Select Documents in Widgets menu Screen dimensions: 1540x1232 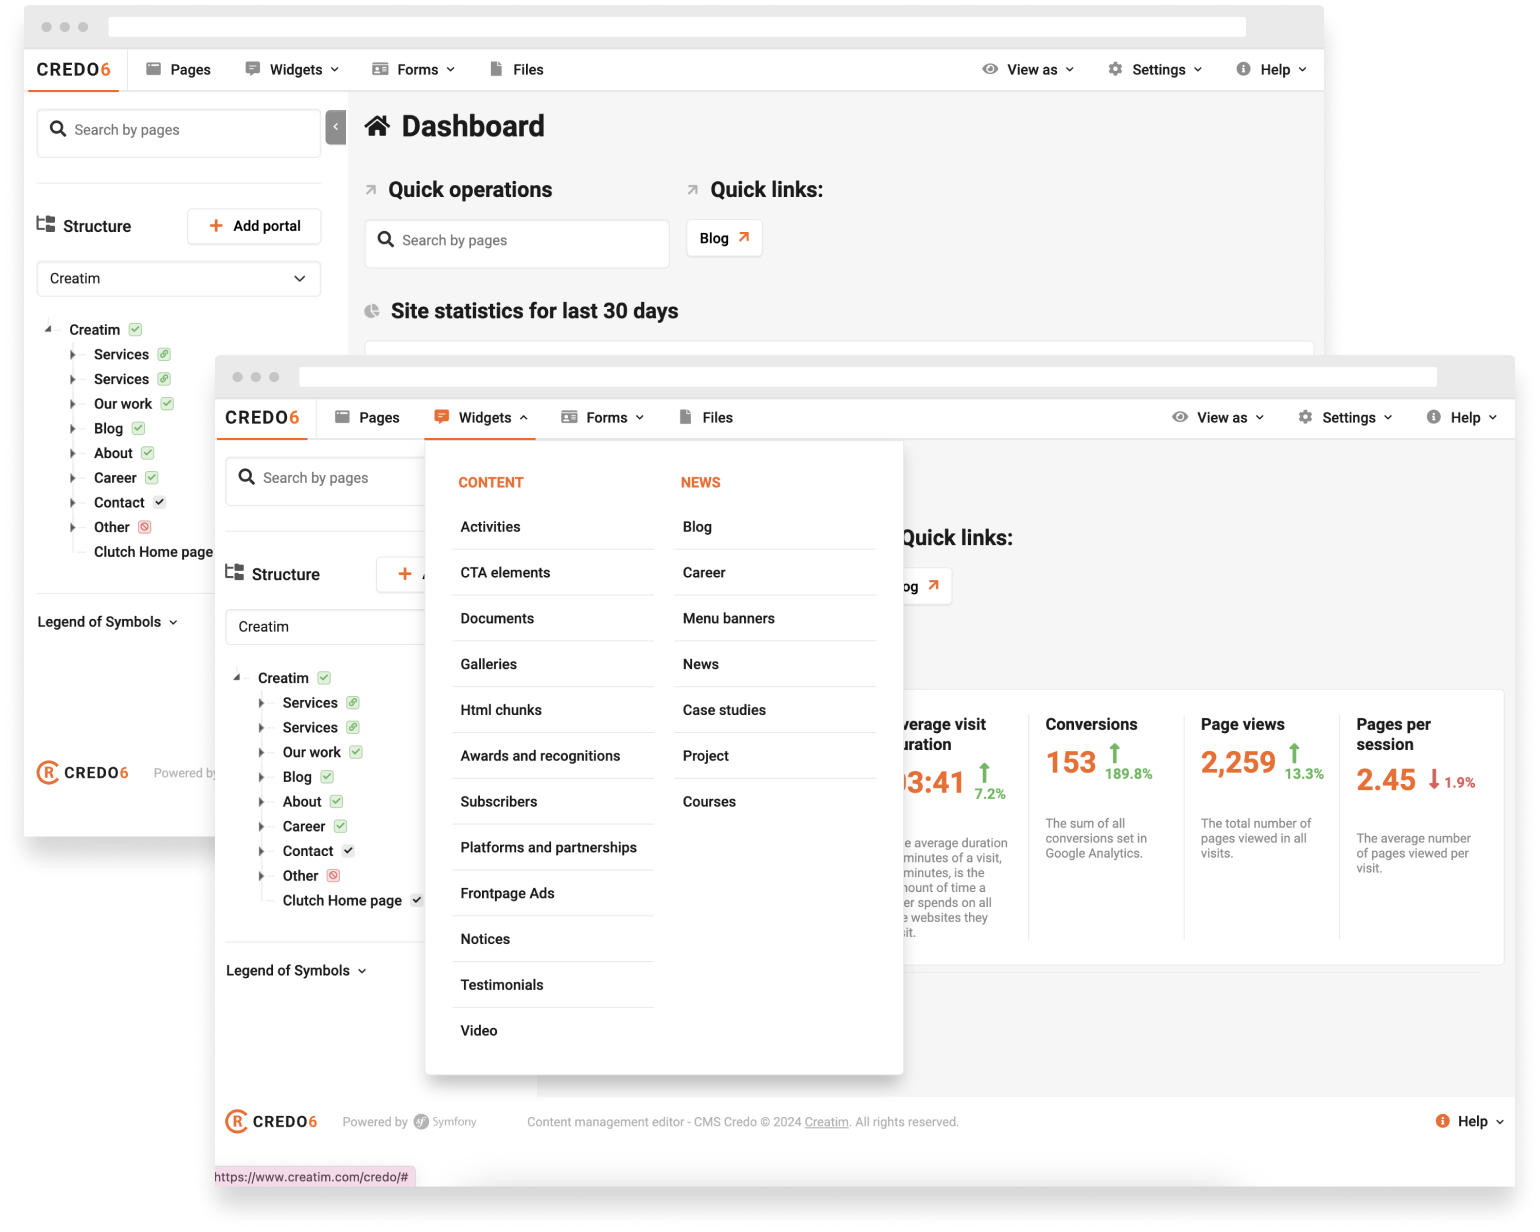click(553, 619)
